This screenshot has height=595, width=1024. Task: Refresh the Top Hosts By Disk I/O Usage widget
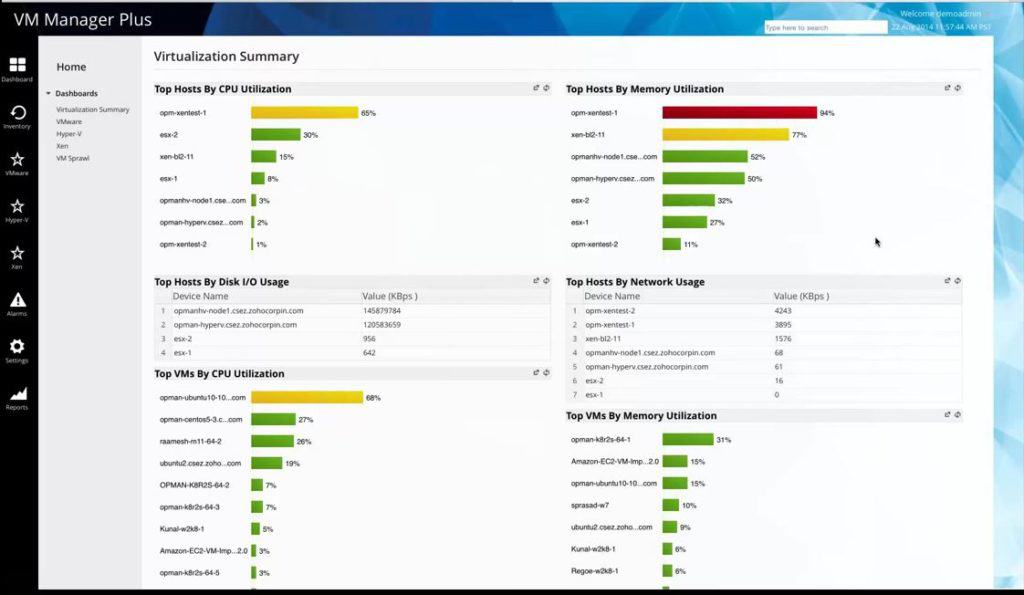547,281
